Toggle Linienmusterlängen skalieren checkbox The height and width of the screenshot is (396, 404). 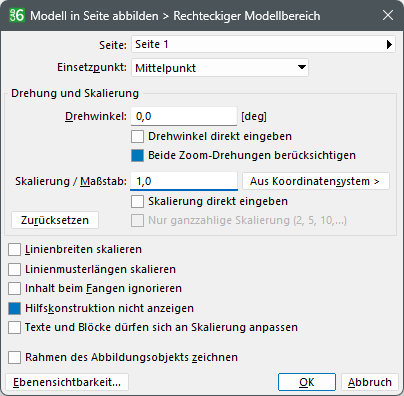coord(14,269)
